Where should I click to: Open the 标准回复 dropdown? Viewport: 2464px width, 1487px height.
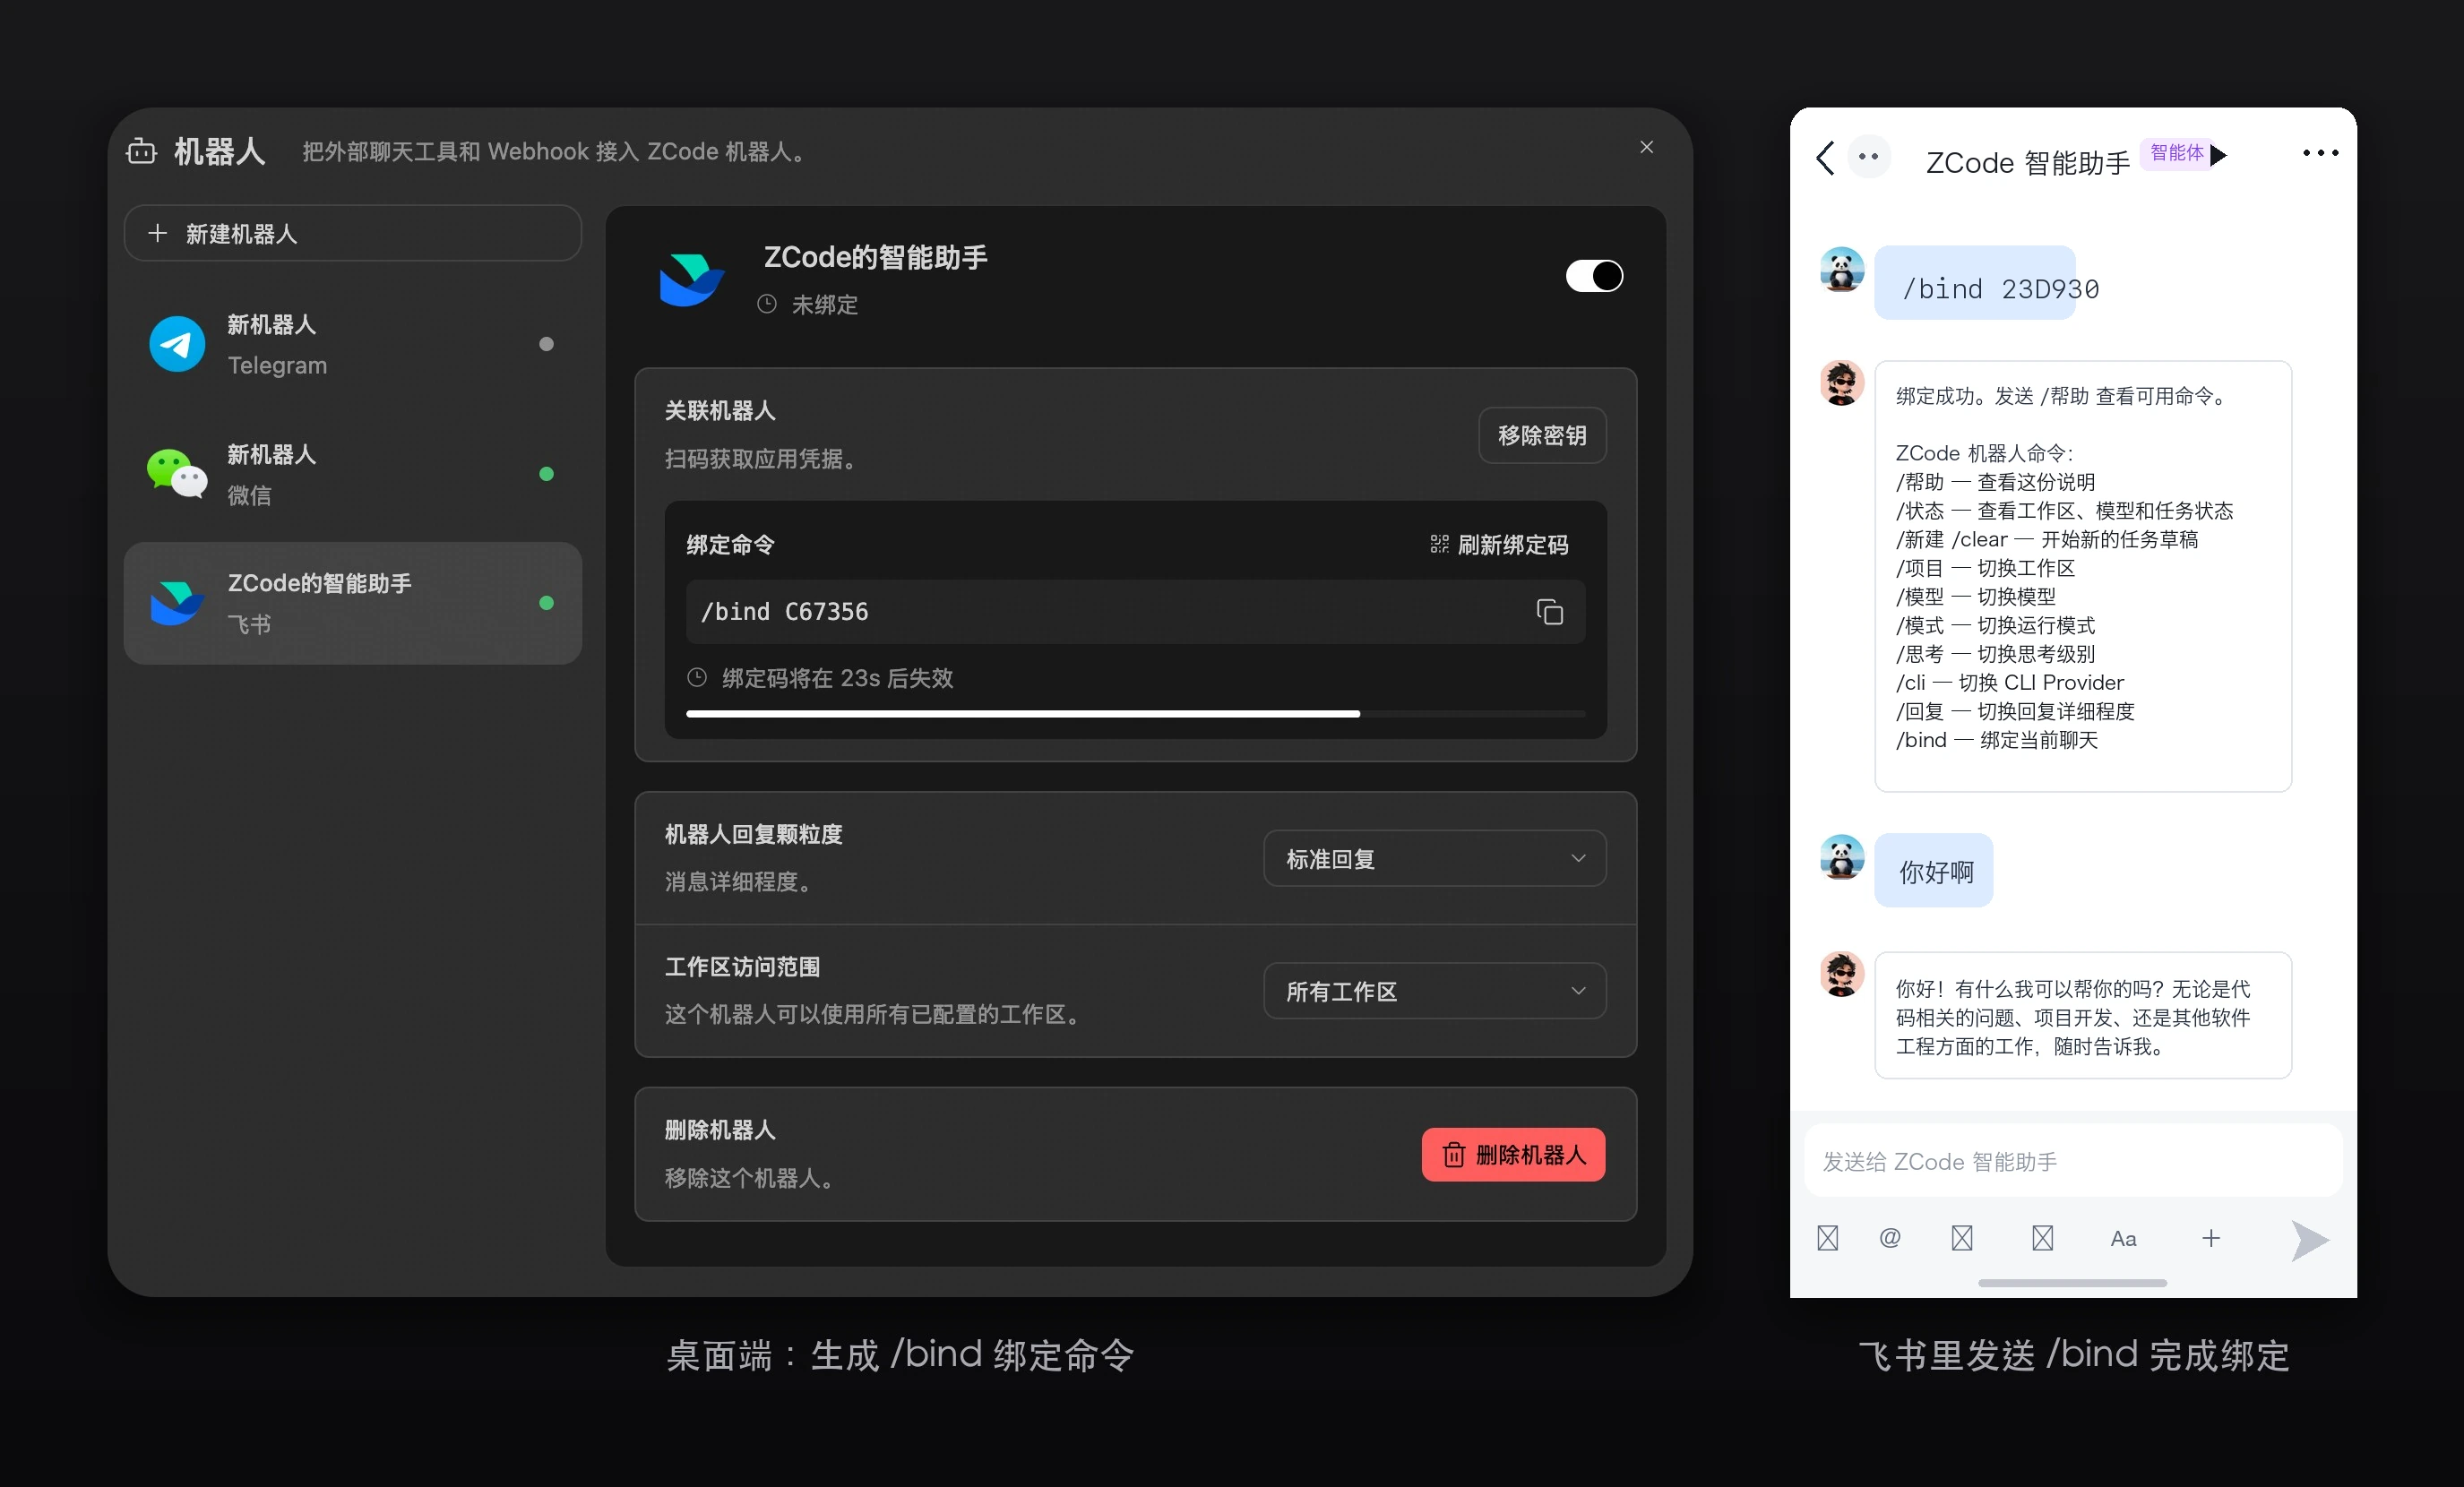click(1435, 858)
